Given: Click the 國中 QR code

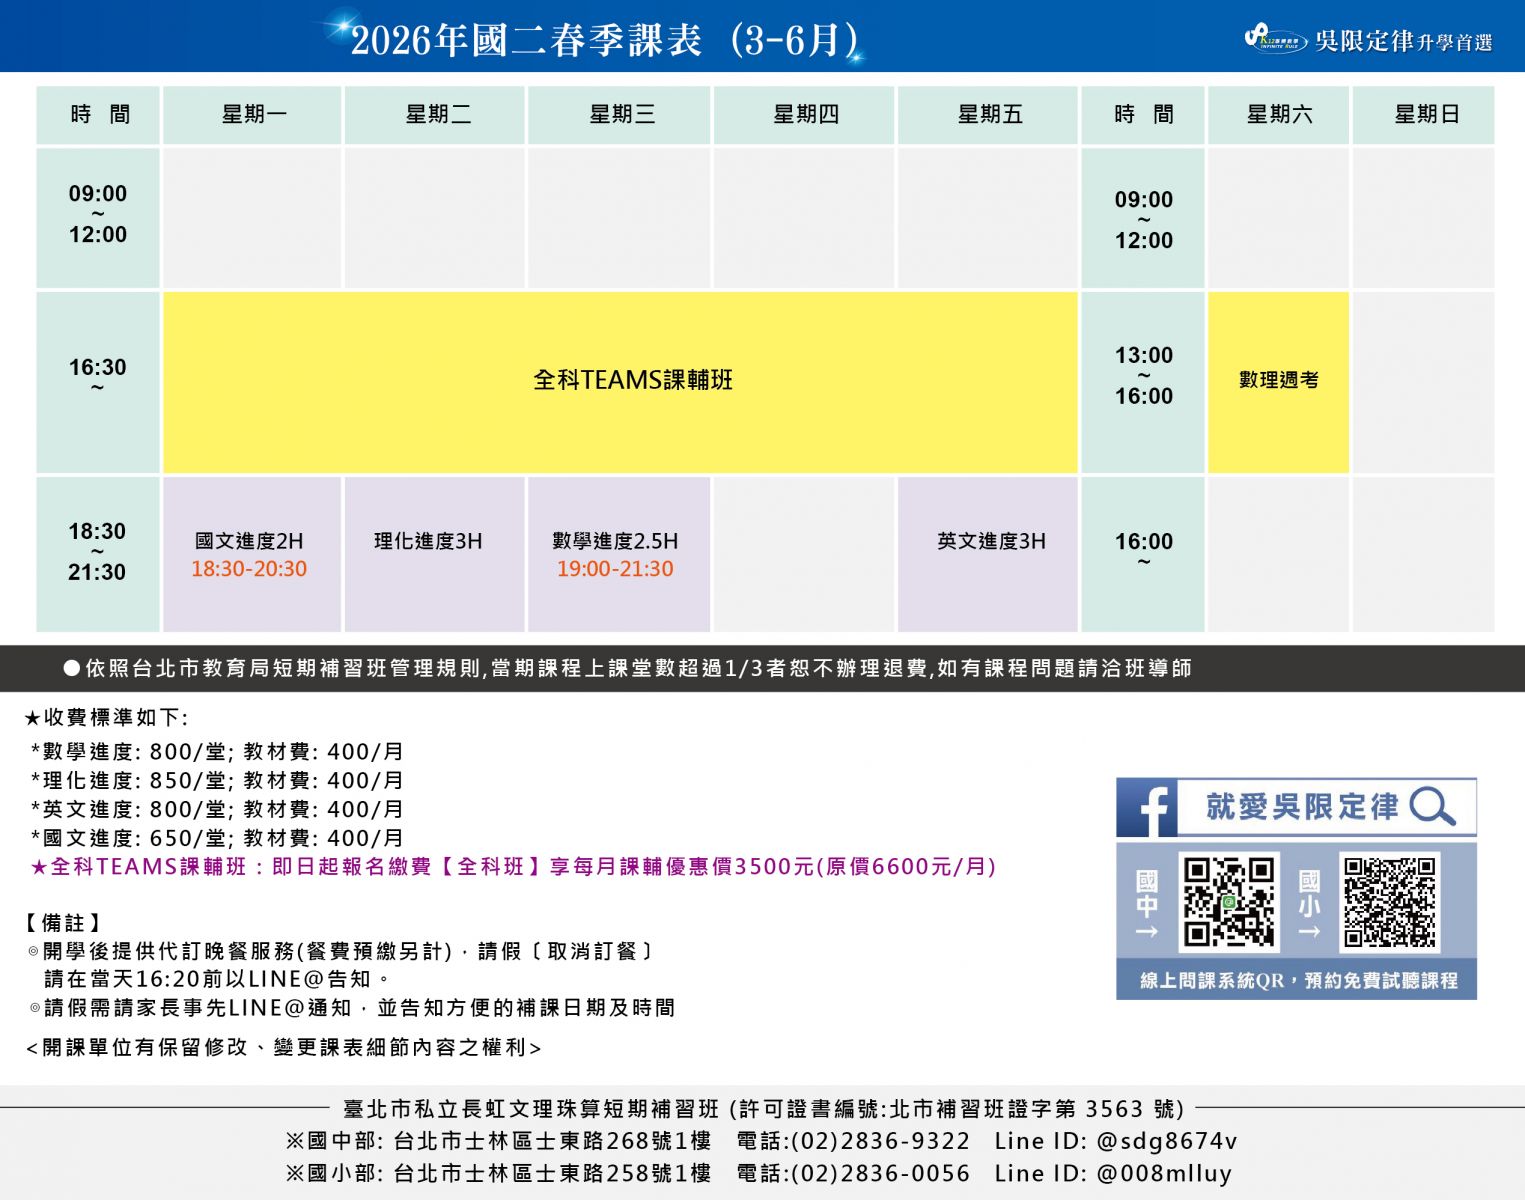Looking at the screenshot, I should point(1228,901).
